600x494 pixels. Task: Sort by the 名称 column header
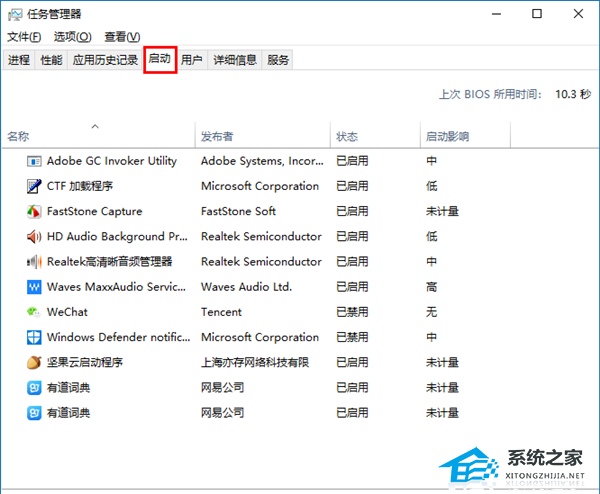click(18, 137)
